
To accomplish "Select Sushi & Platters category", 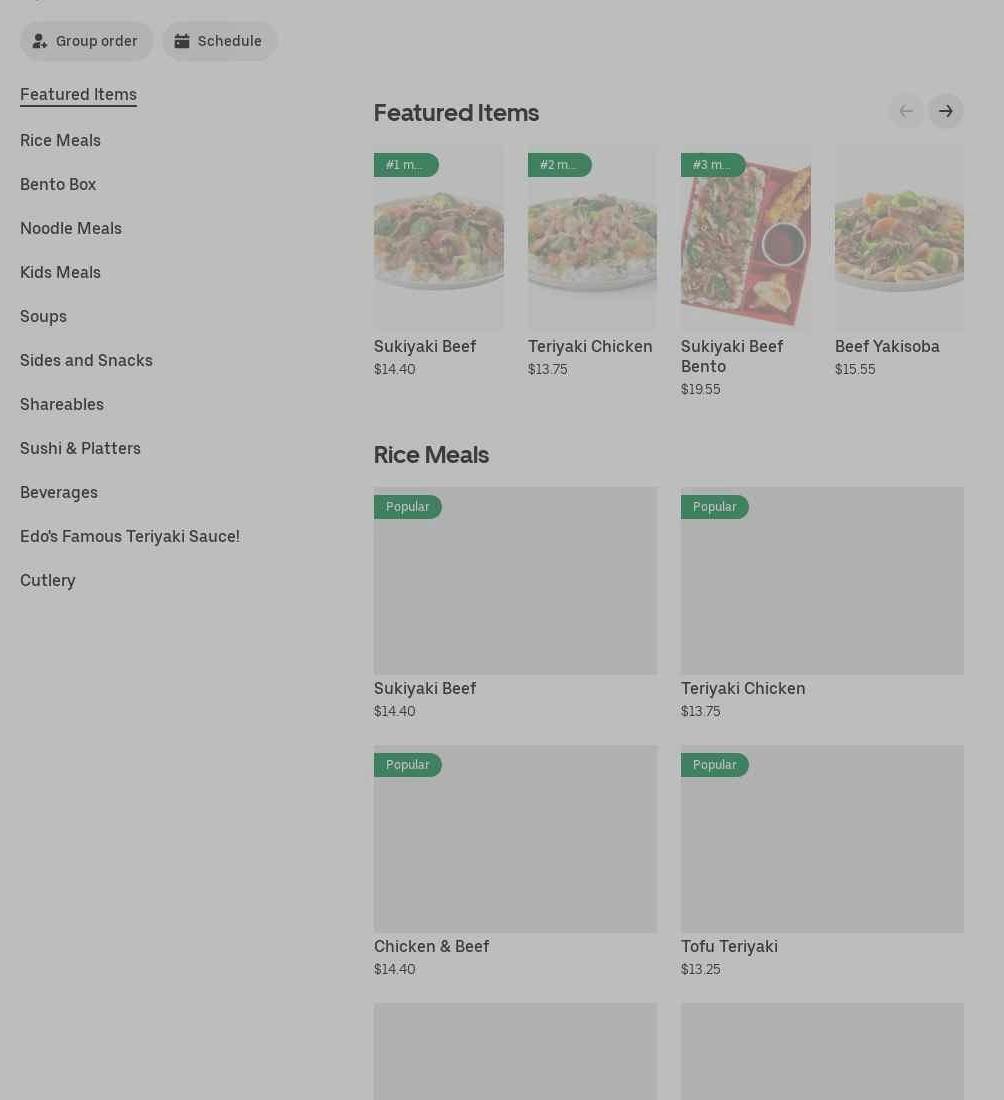I will 81,448.
